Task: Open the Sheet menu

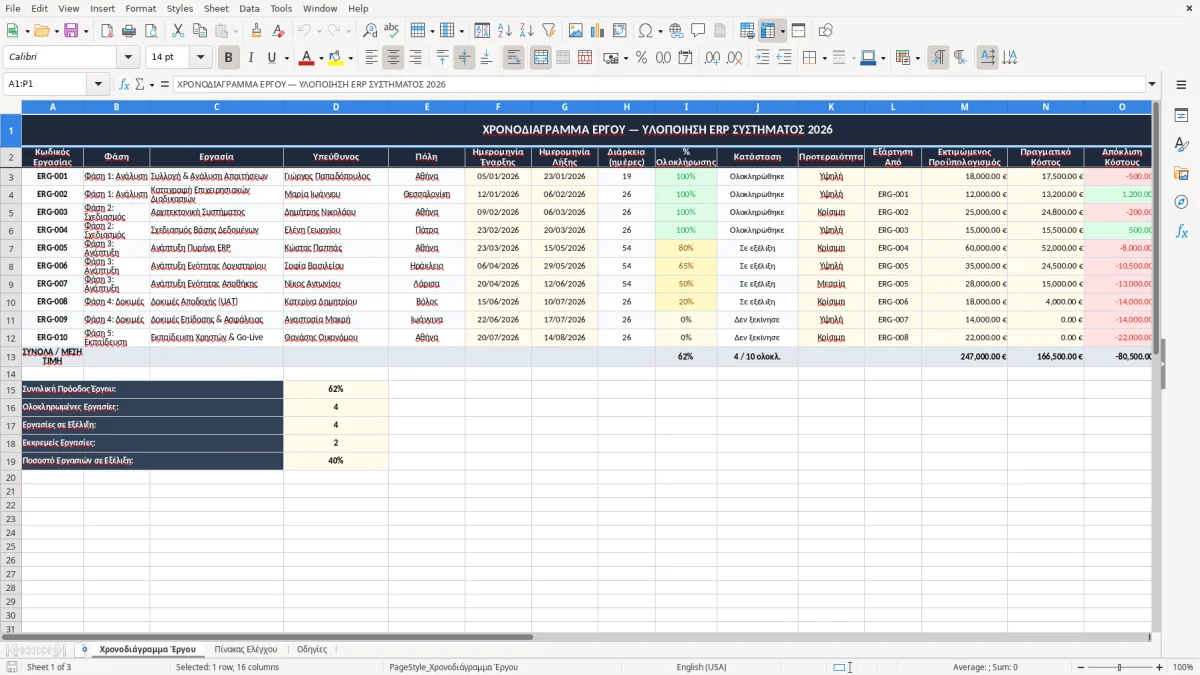Action: click(216, 8)
